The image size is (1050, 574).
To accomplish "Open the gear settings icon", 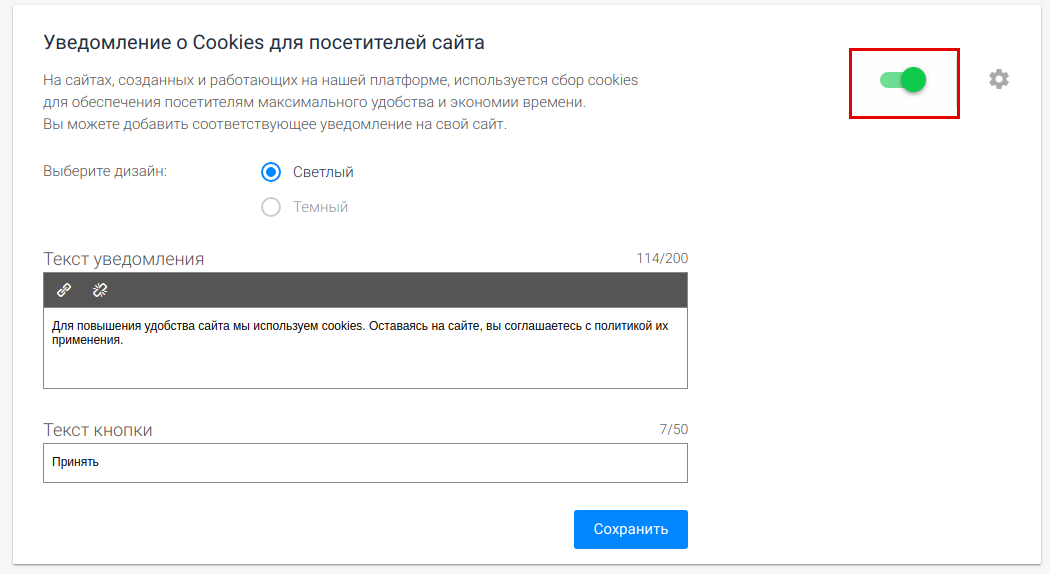I will tap(998, 79).
